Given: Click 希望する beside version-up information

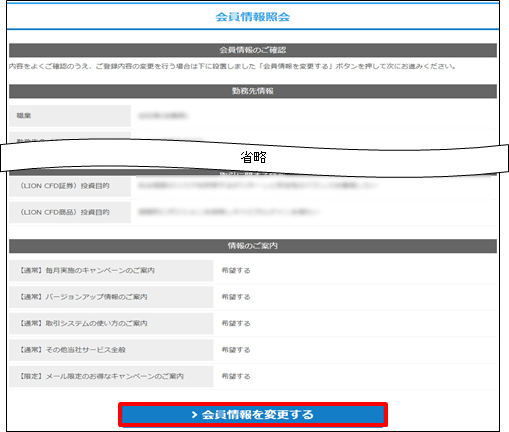Looking at the screenshot, I should click(x=236, y=297).
